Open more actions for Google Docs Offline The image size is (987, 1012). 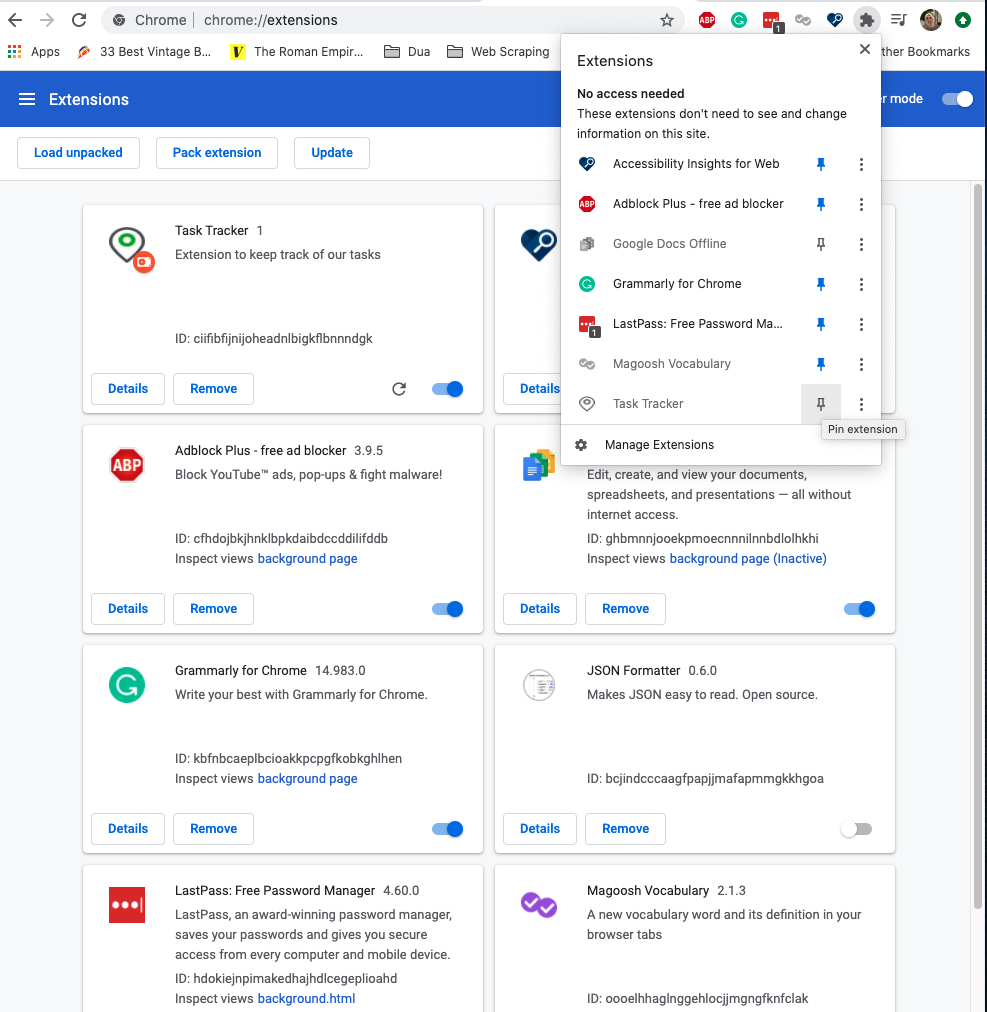pos(861,244)
